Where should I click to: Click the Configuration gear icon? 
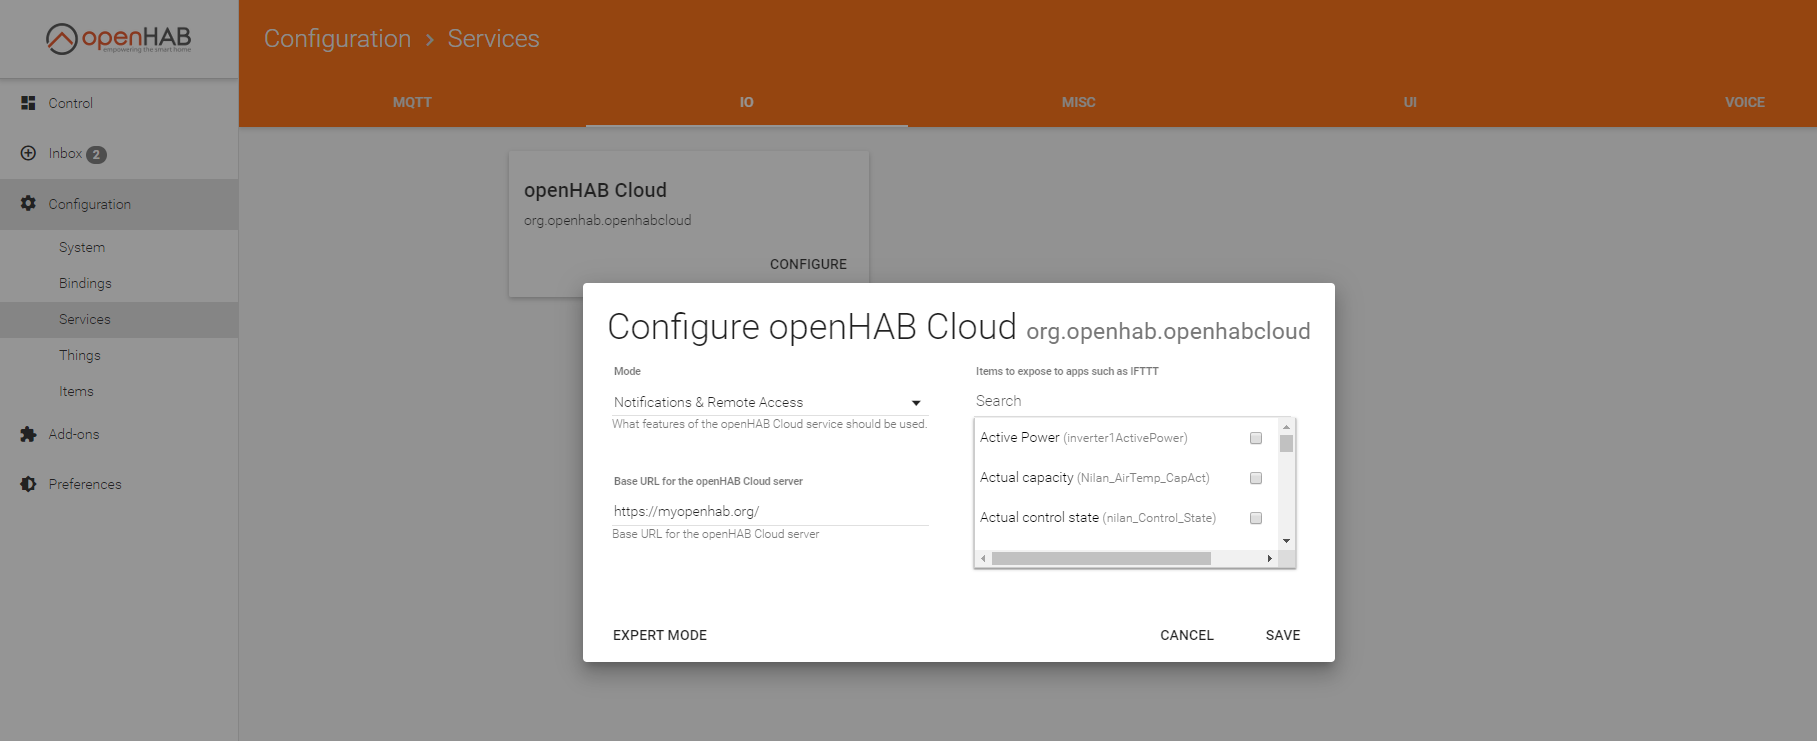pyautogui.click(x=28, y=204)
